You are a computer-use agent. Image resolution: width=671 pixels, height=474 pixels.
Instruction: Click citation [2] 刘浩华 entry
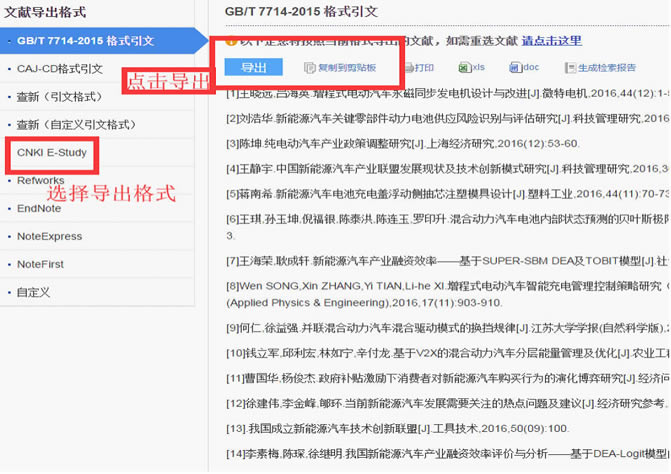point(448,118)
